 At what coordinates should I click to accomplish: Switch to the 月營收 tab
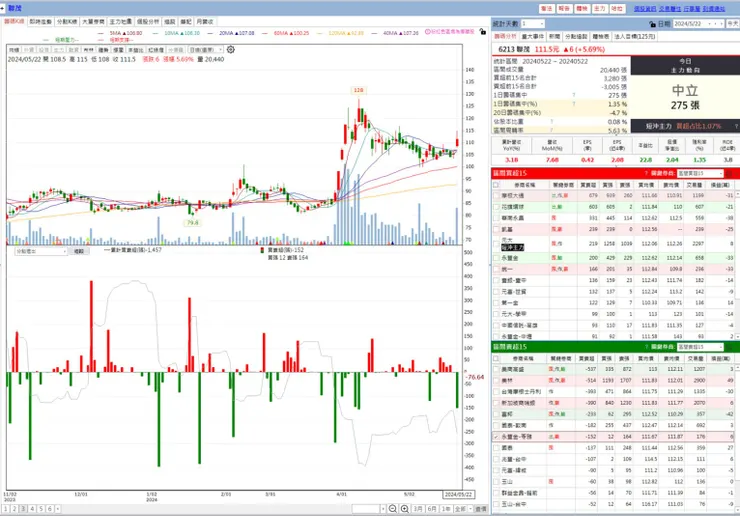(x=205, y=22)
